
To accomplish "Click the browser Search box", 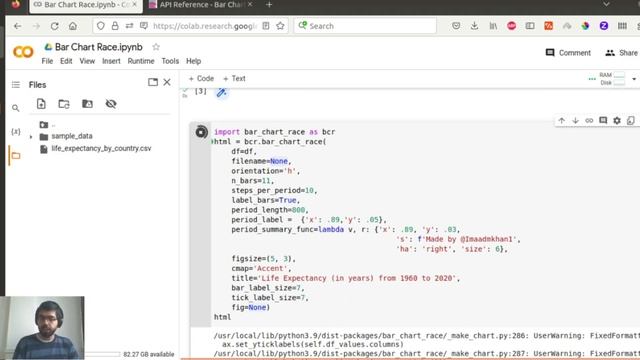I will click(365, 26).
